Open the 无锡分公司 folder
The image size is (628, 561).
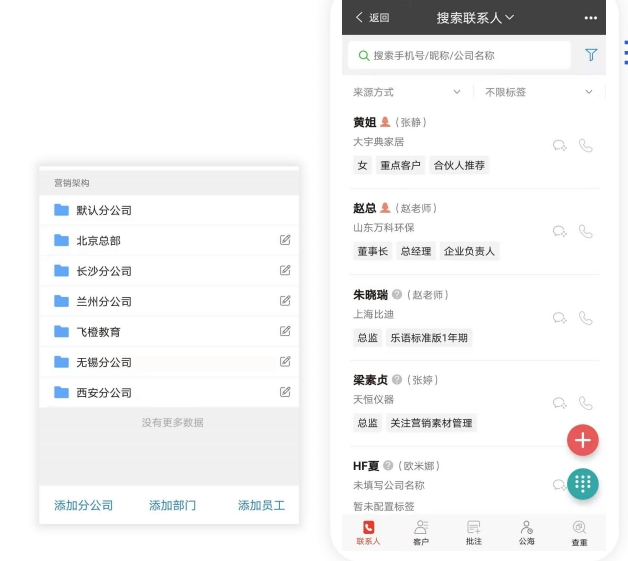pos(169,362)
